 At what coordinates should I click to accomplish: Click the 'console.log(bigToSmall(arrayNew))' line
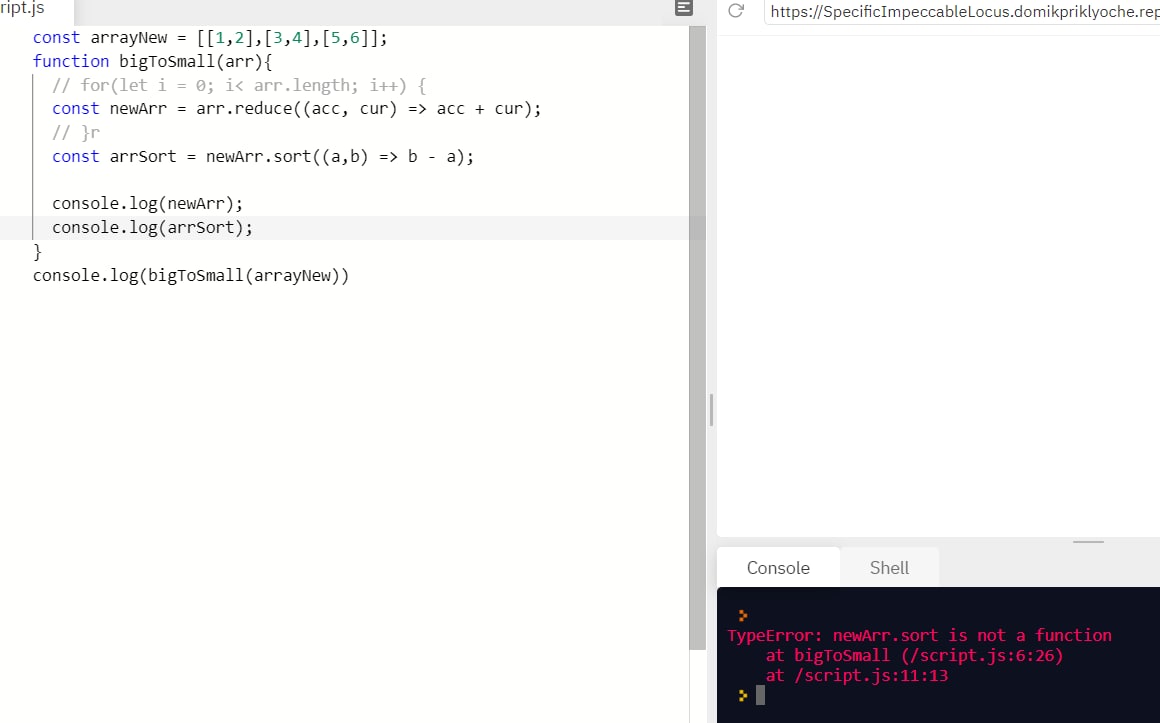pos(191,275)
